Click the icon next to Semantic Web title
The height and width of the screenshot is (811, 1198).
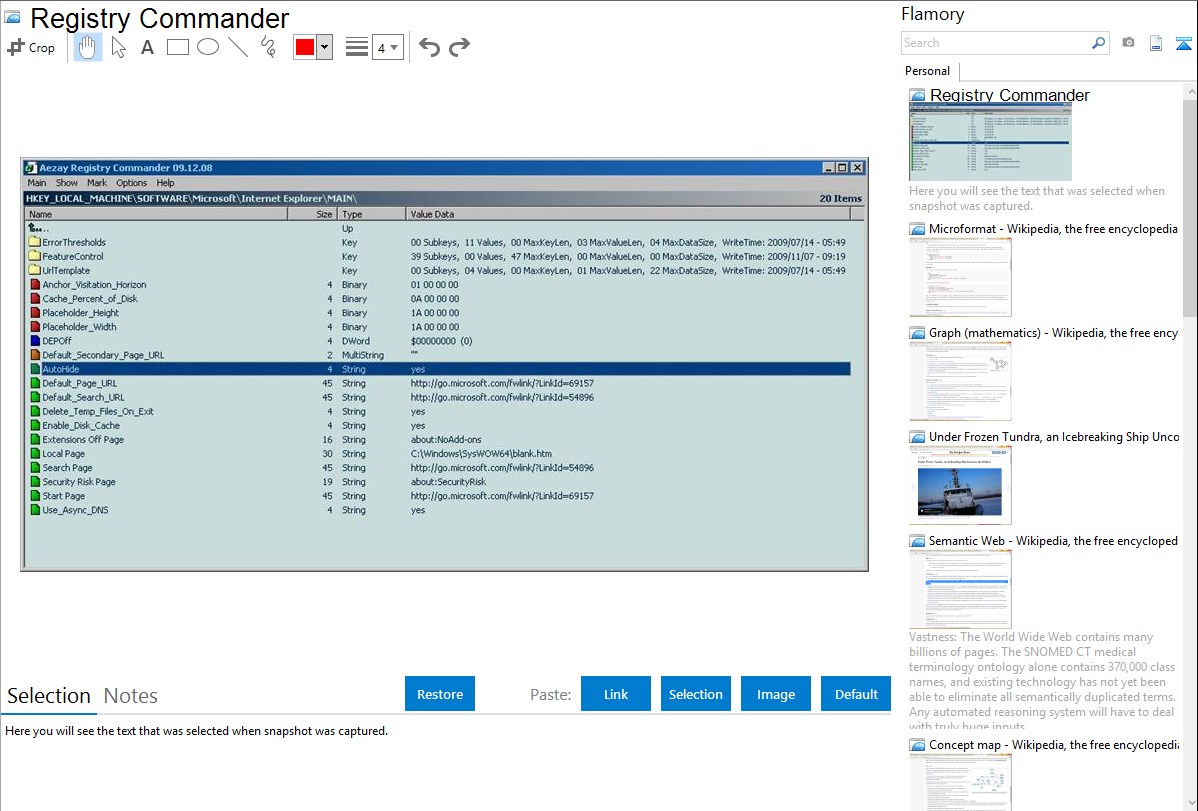point(917,541)
